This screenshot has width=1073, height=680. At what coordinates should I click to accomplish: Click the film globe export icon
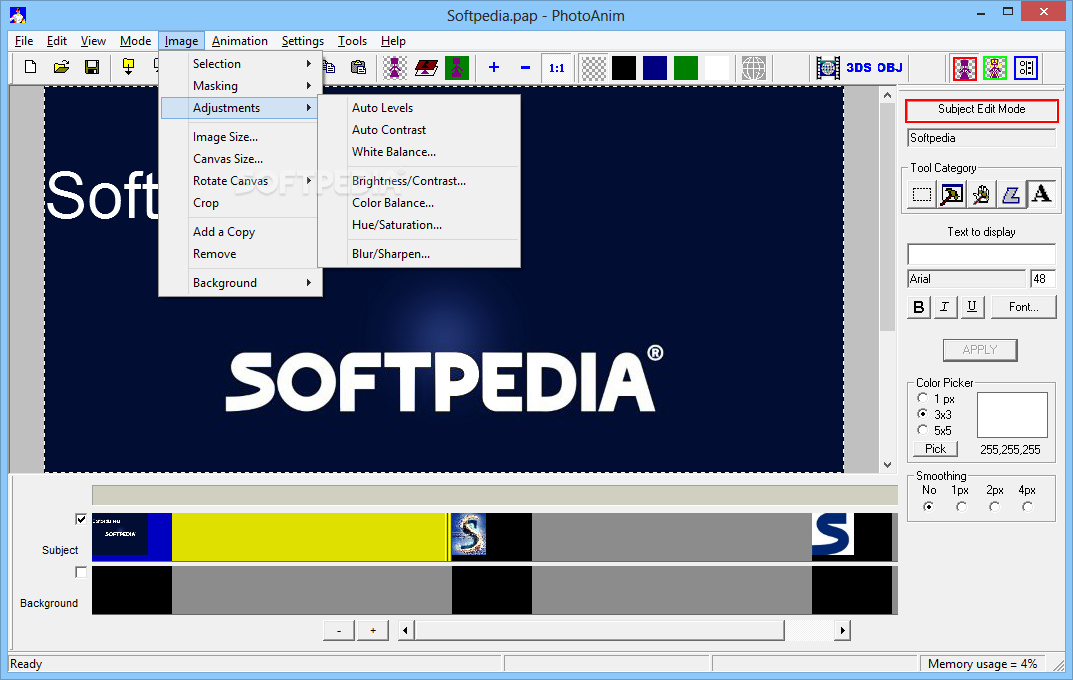pos(828,68)
